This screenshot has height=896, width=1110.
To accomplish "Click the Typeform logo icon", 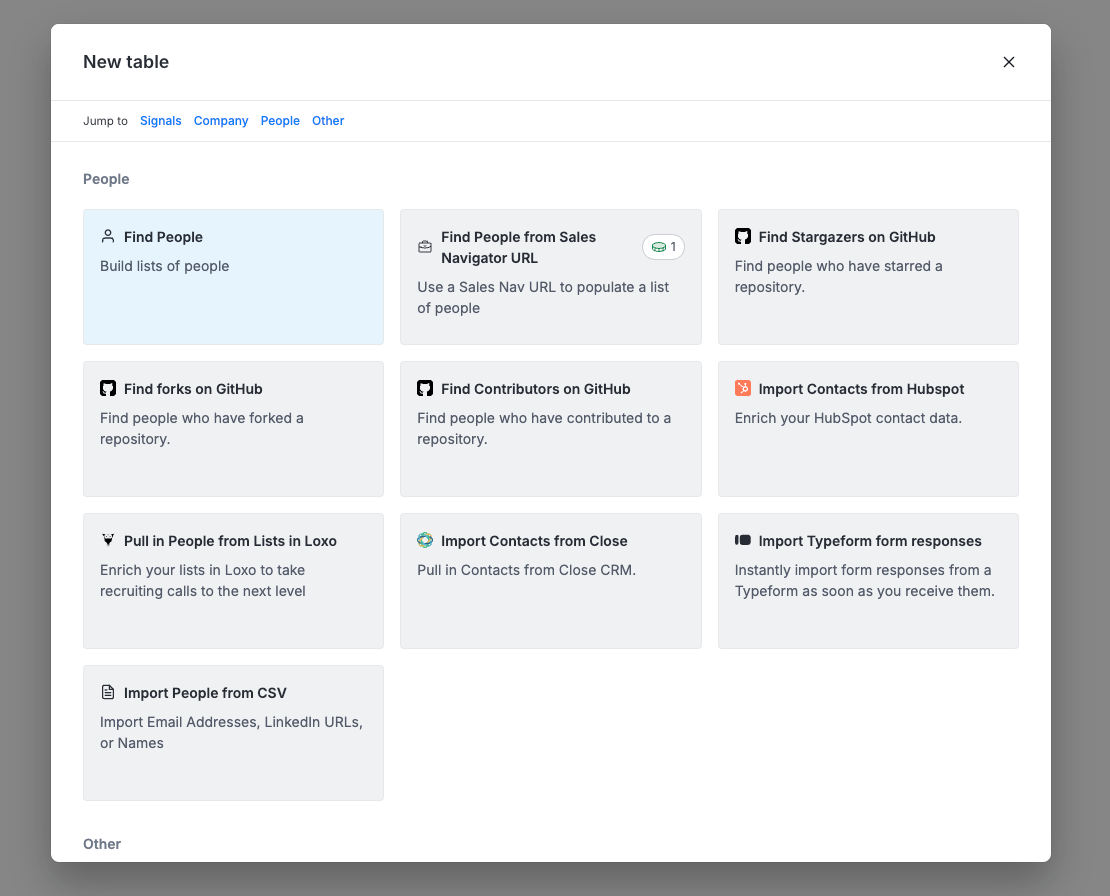I will click(x=743, y=540).
